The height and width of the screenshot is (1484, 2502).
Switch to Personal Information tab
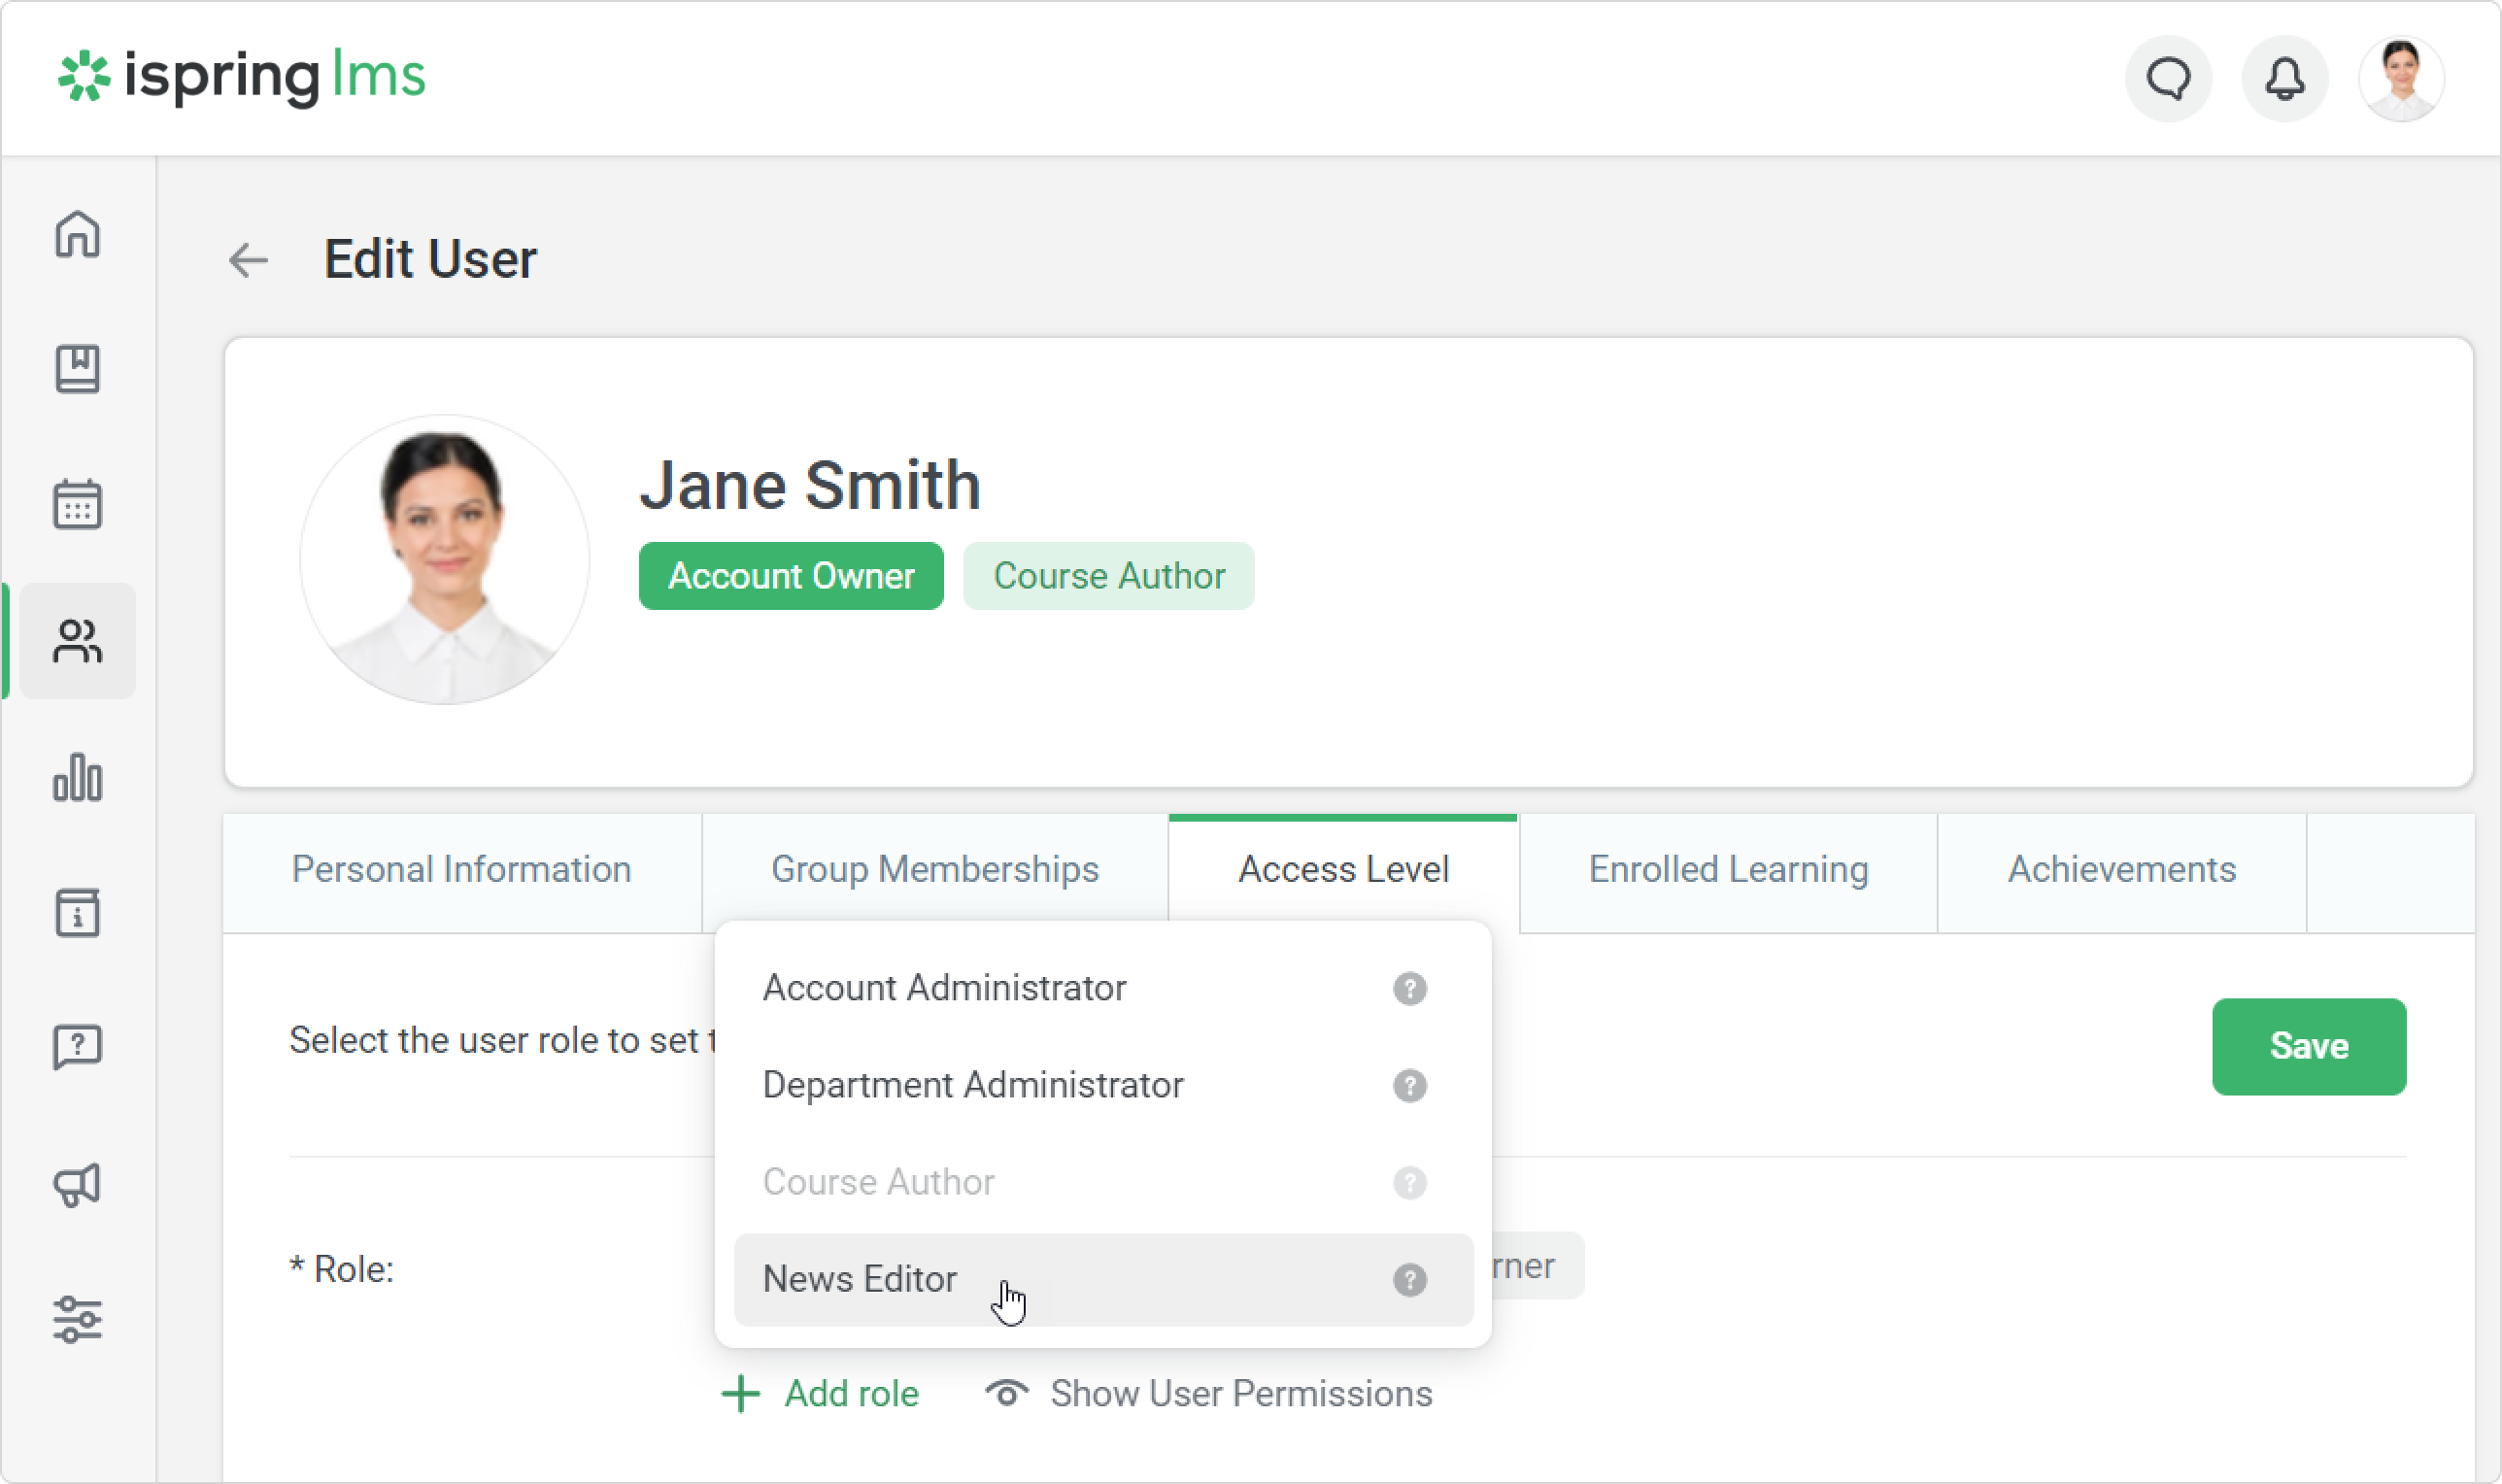tap(461, 869)
